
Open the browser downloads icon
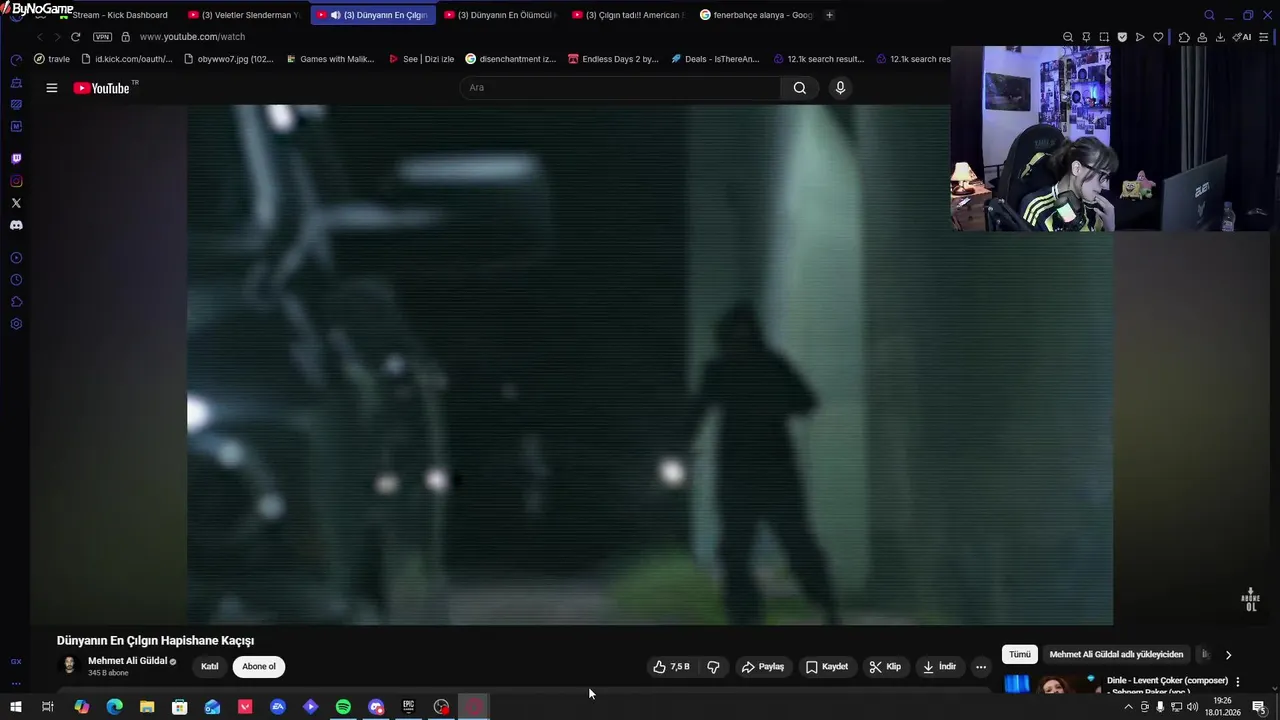pyautogui.click(x=1220, y=37)
